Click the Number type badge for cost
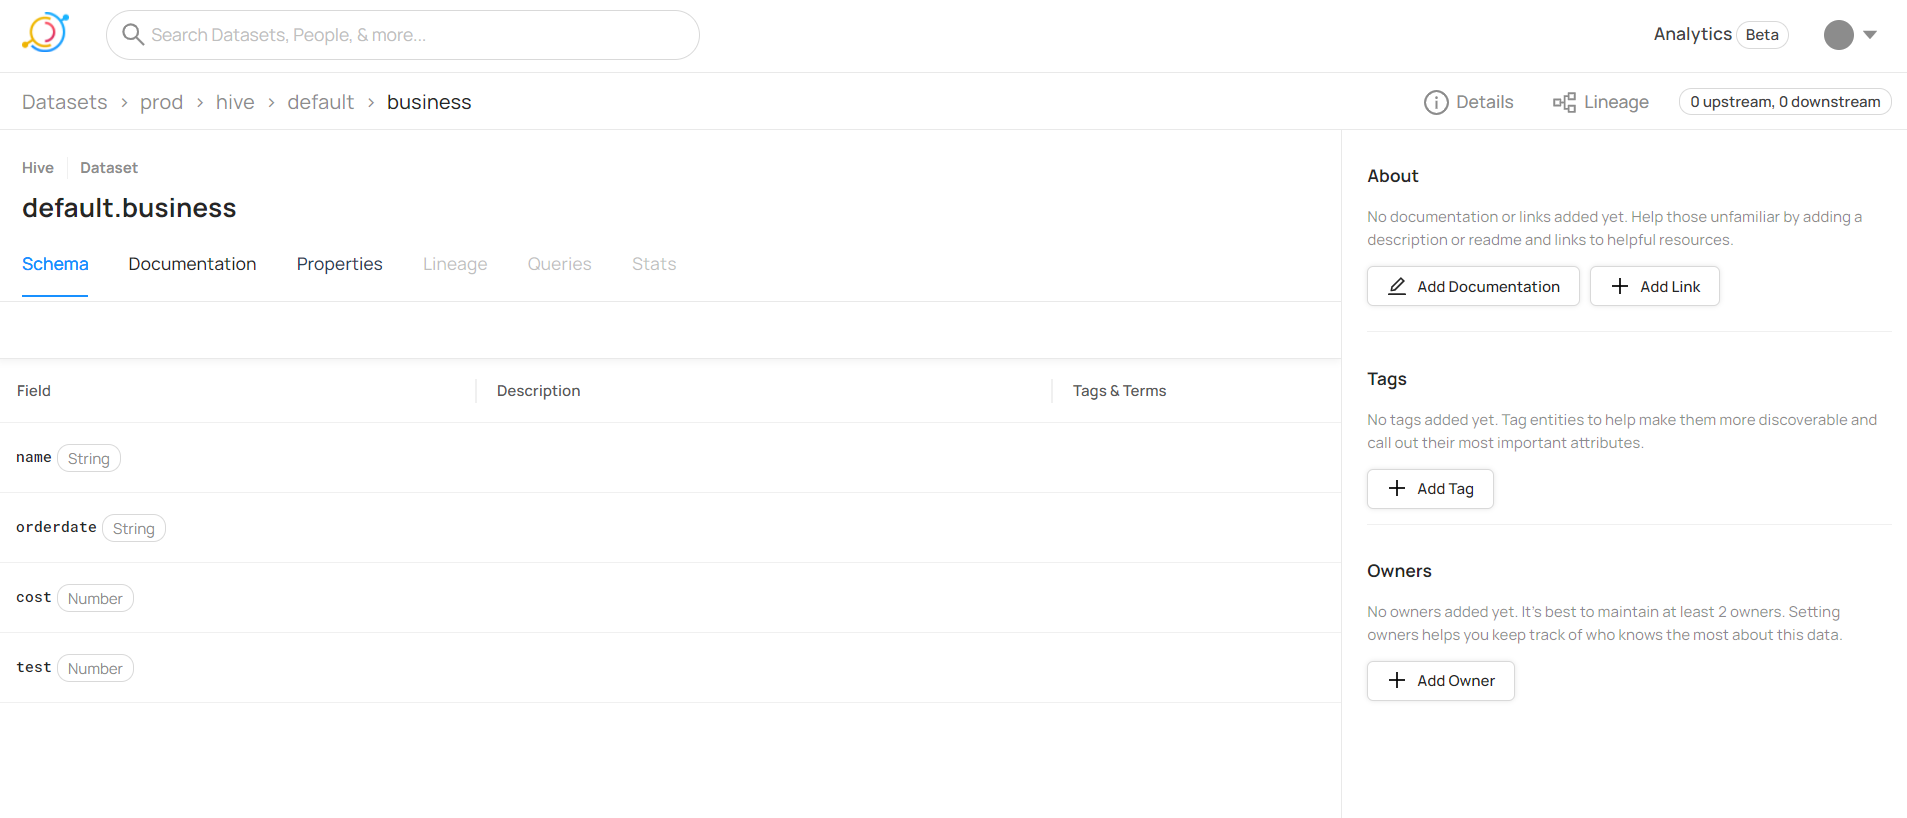 (95, 598)
